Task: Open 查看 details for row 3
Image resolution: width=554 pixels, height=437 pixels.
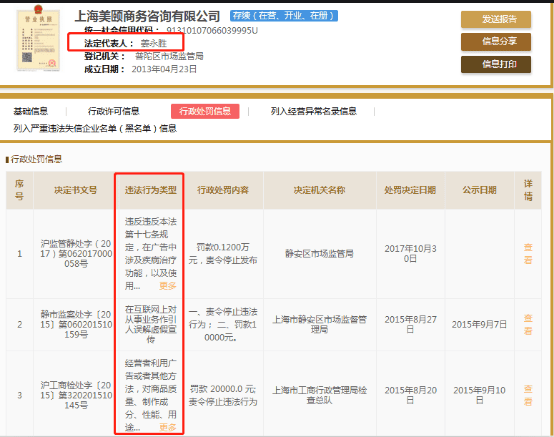Action: pos(528,395)
